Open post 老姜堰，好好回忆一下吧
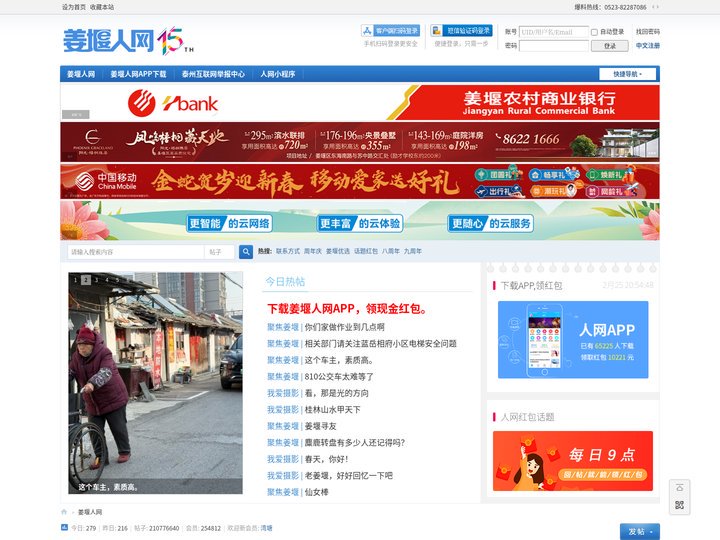 click(x=349, y=476)
